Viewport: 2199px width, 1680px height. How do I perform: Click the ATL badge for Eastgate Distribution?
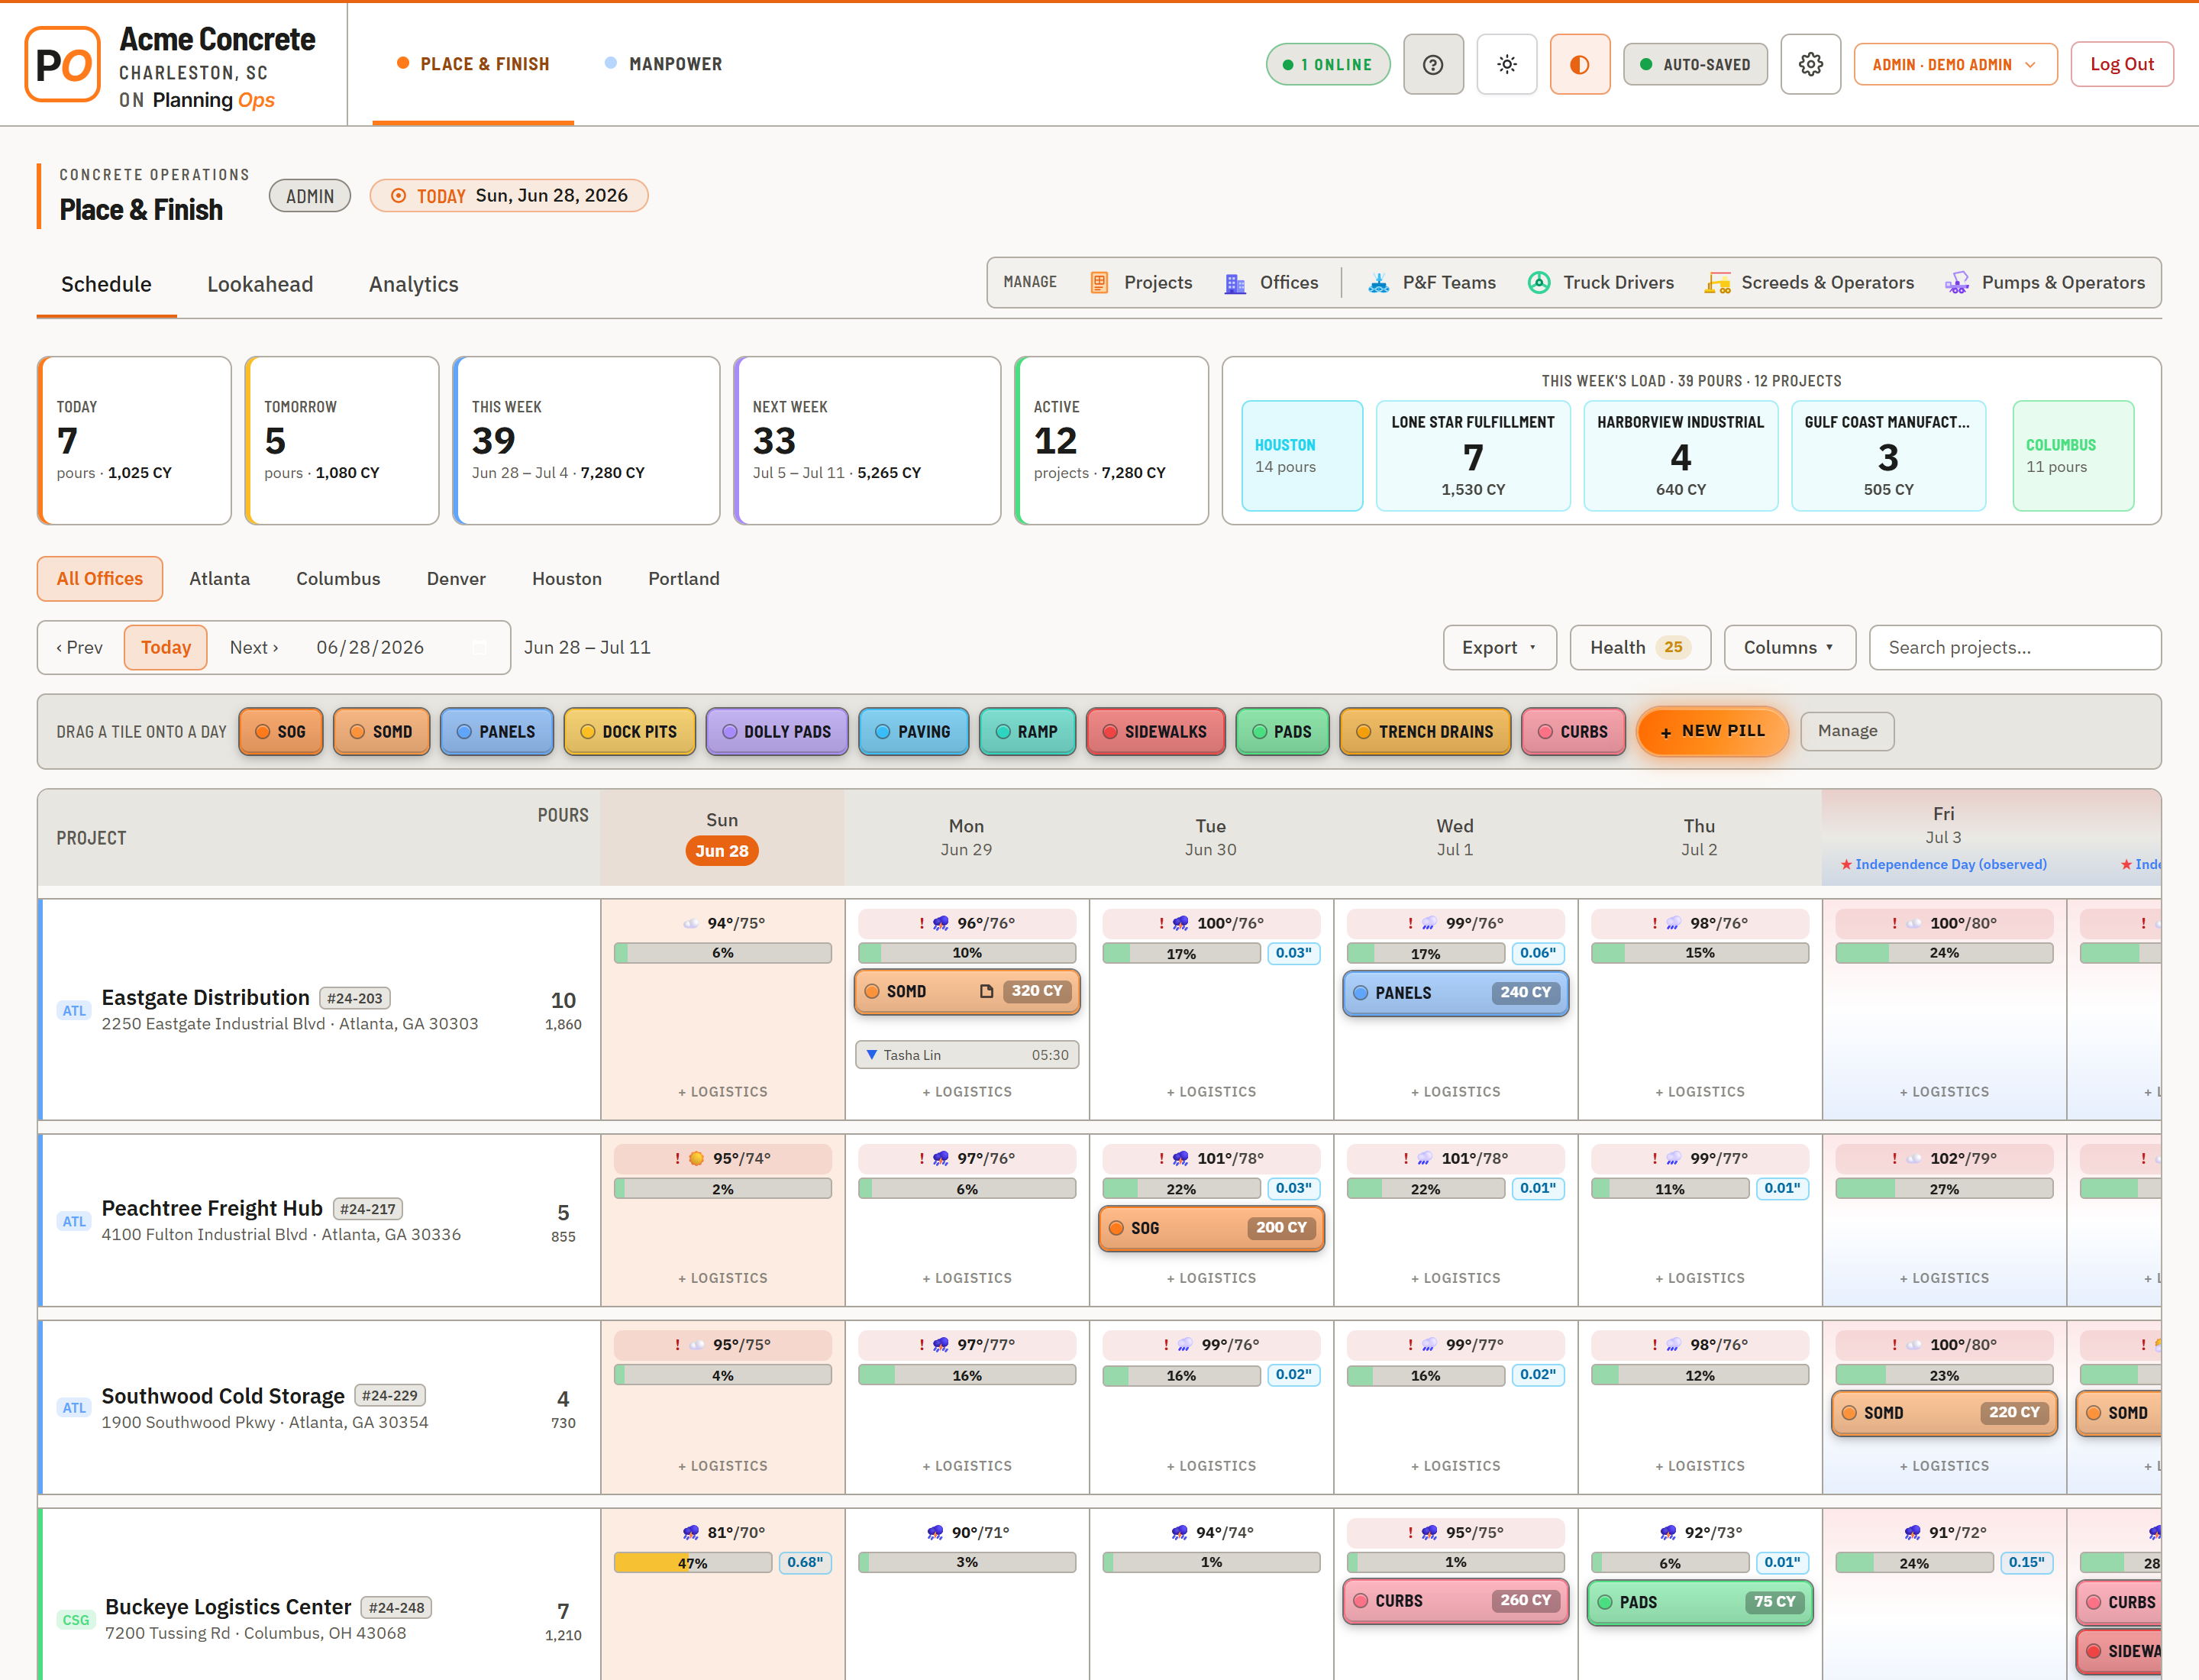74,1010
